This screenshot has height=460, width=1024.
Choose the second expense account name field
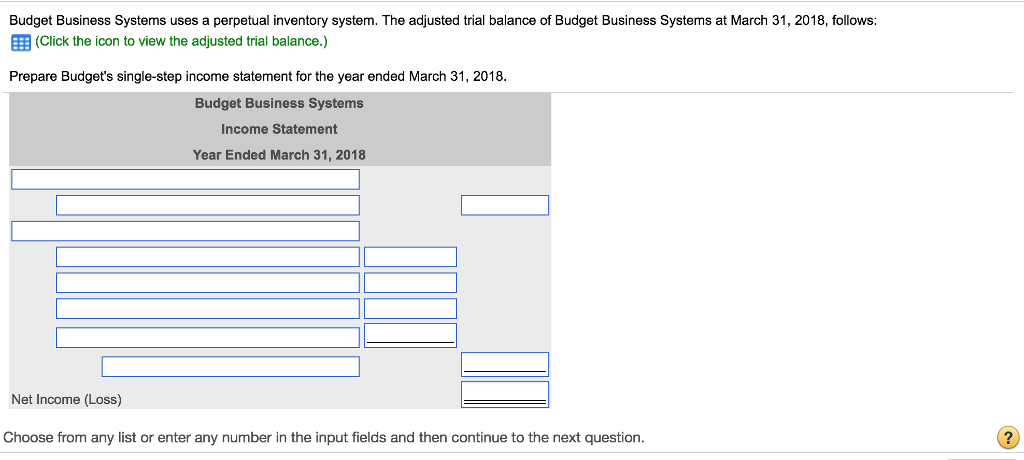(x=208, y=283)
